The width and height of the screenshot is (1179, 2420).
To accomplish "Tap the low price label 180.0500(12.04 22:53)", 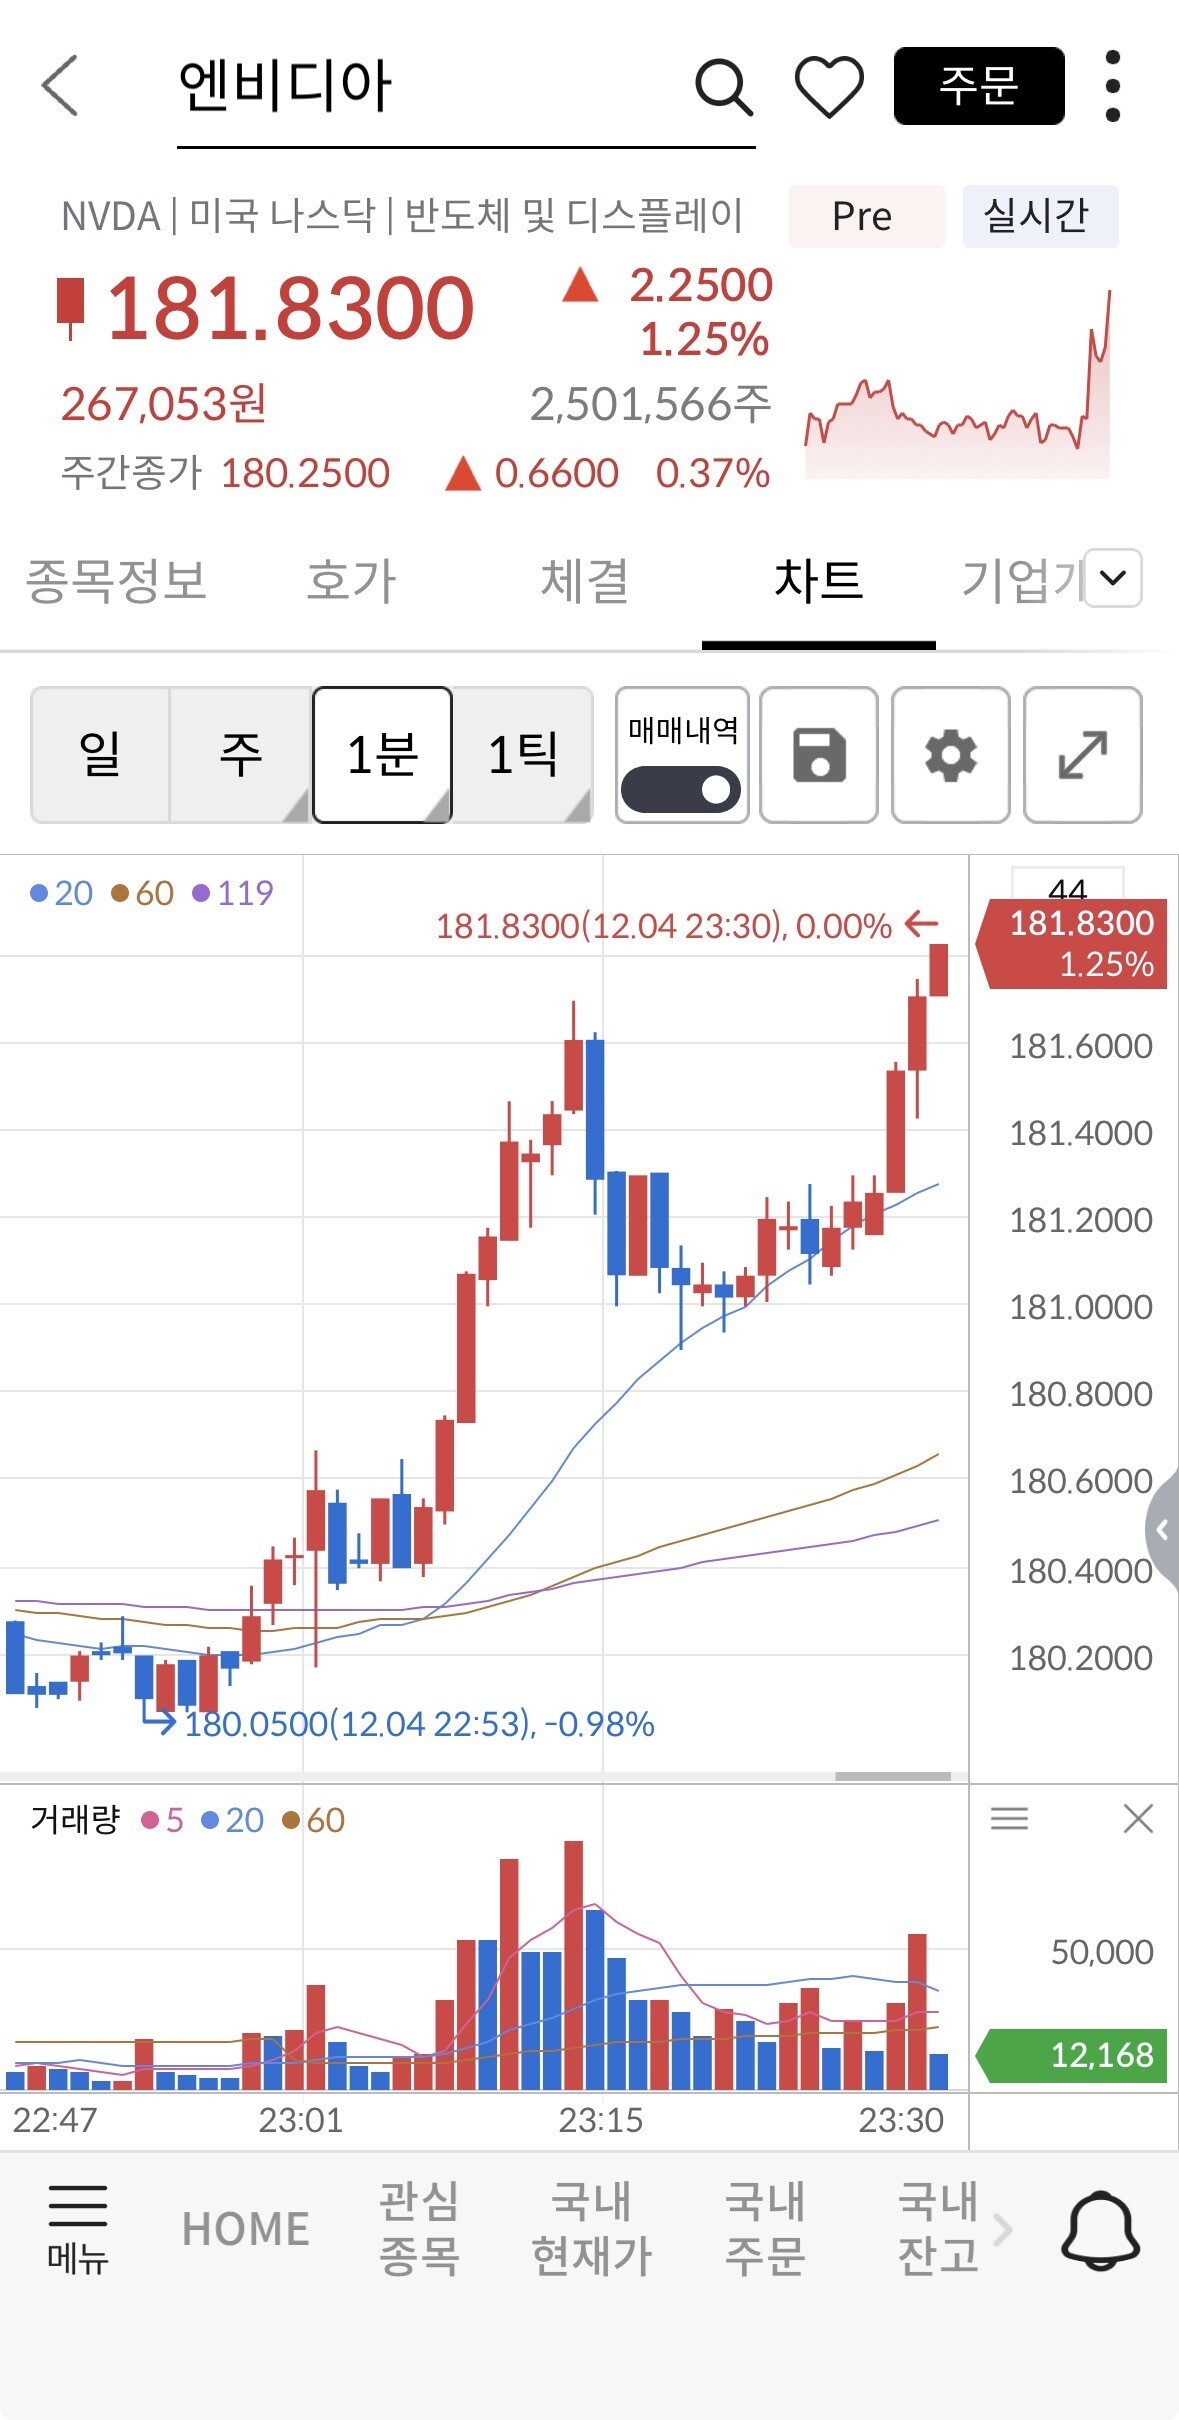I will click(x=419, y=1724).
